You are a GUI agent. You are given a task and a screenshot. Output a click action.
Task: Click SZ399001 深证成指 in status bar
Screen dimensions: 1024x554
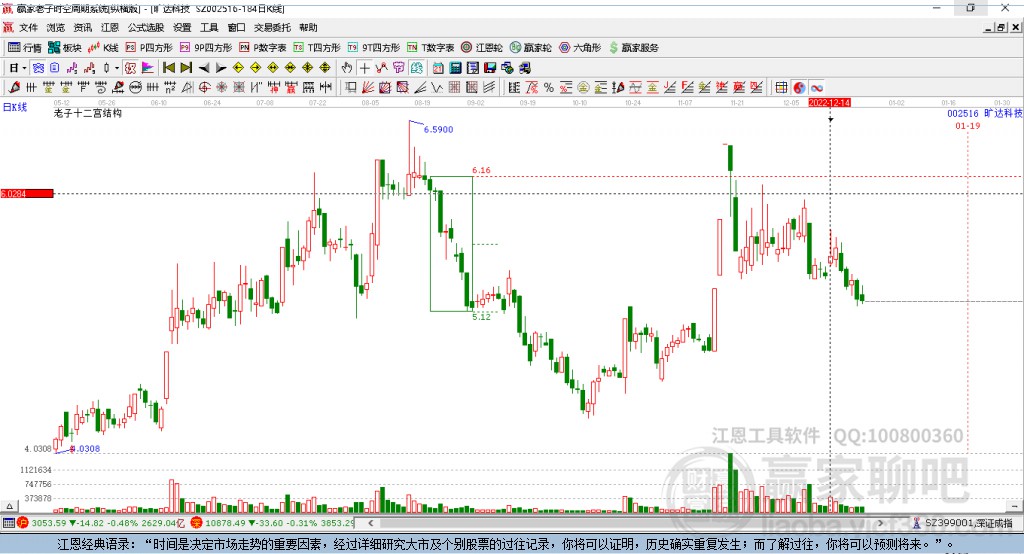click(969, 523)
